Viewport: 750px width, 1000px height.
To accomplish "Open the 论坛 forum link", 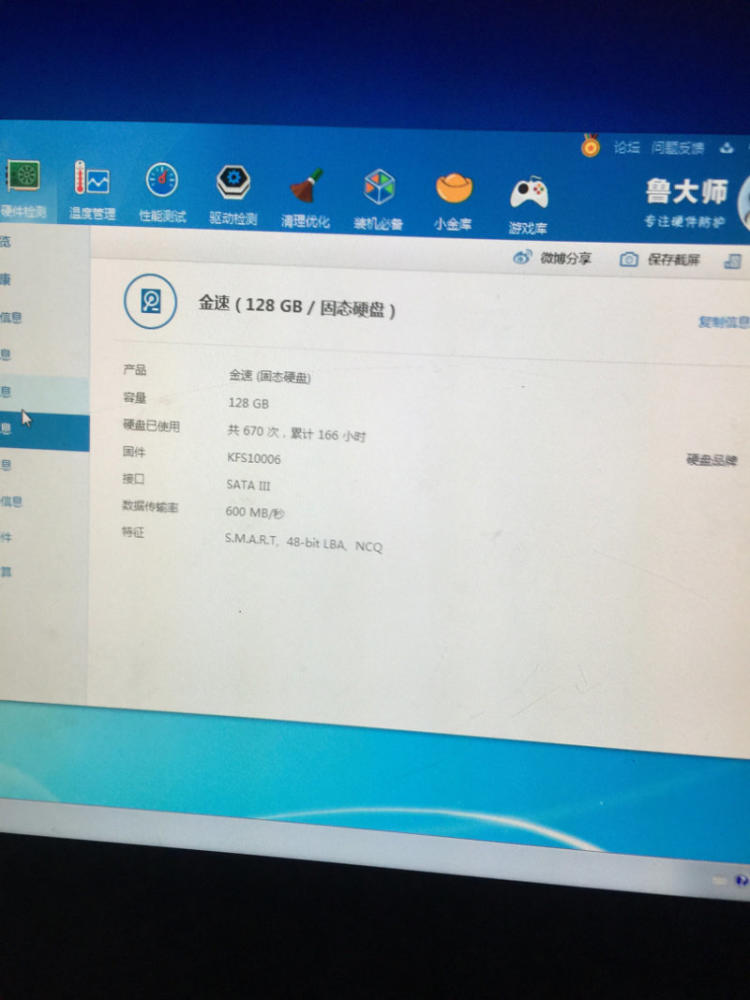I will (x=626, y=148).
